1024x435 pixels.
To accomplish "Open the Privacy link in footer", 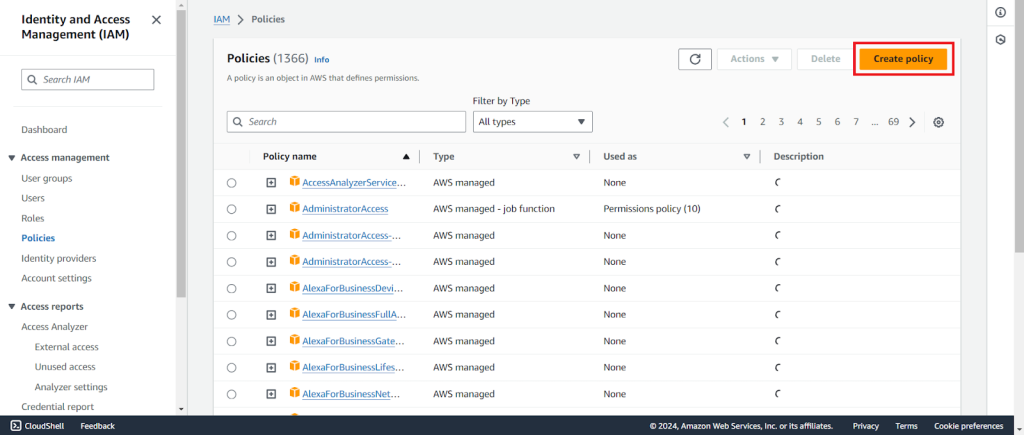I will 866,426.
